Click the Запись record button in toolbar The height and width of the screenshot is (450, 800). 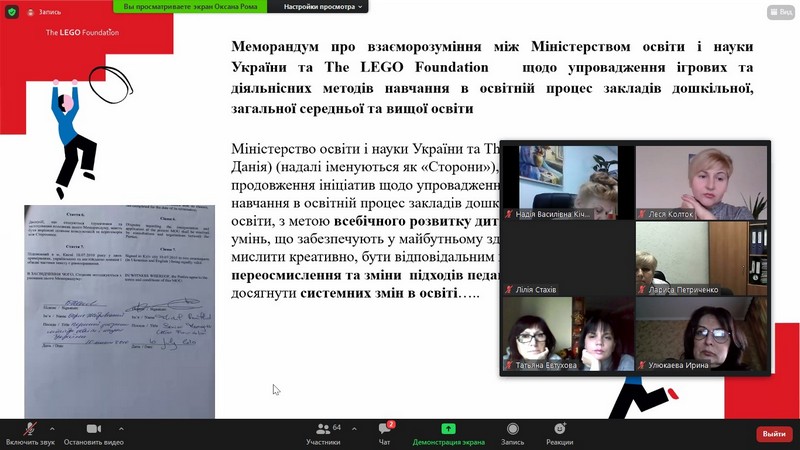(x=513, y=434)
